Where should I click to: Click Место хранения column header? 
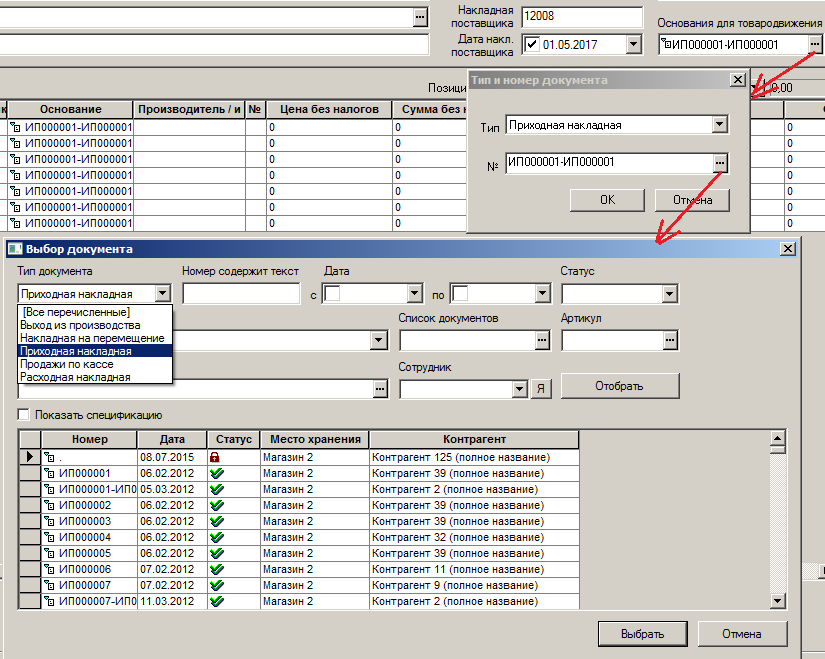point(315,439)
